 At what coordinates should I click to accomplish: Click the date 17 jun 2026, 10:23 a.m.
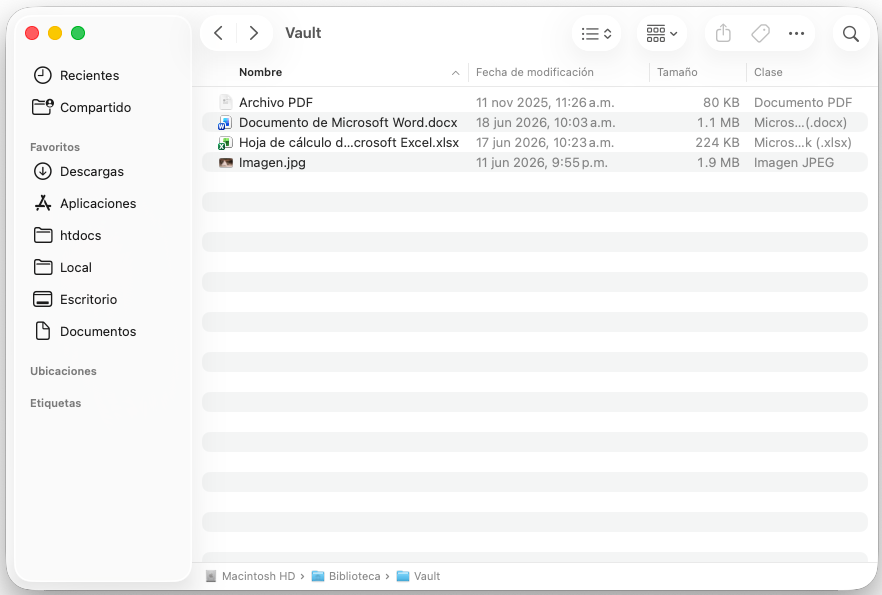[x=545, y=143]
